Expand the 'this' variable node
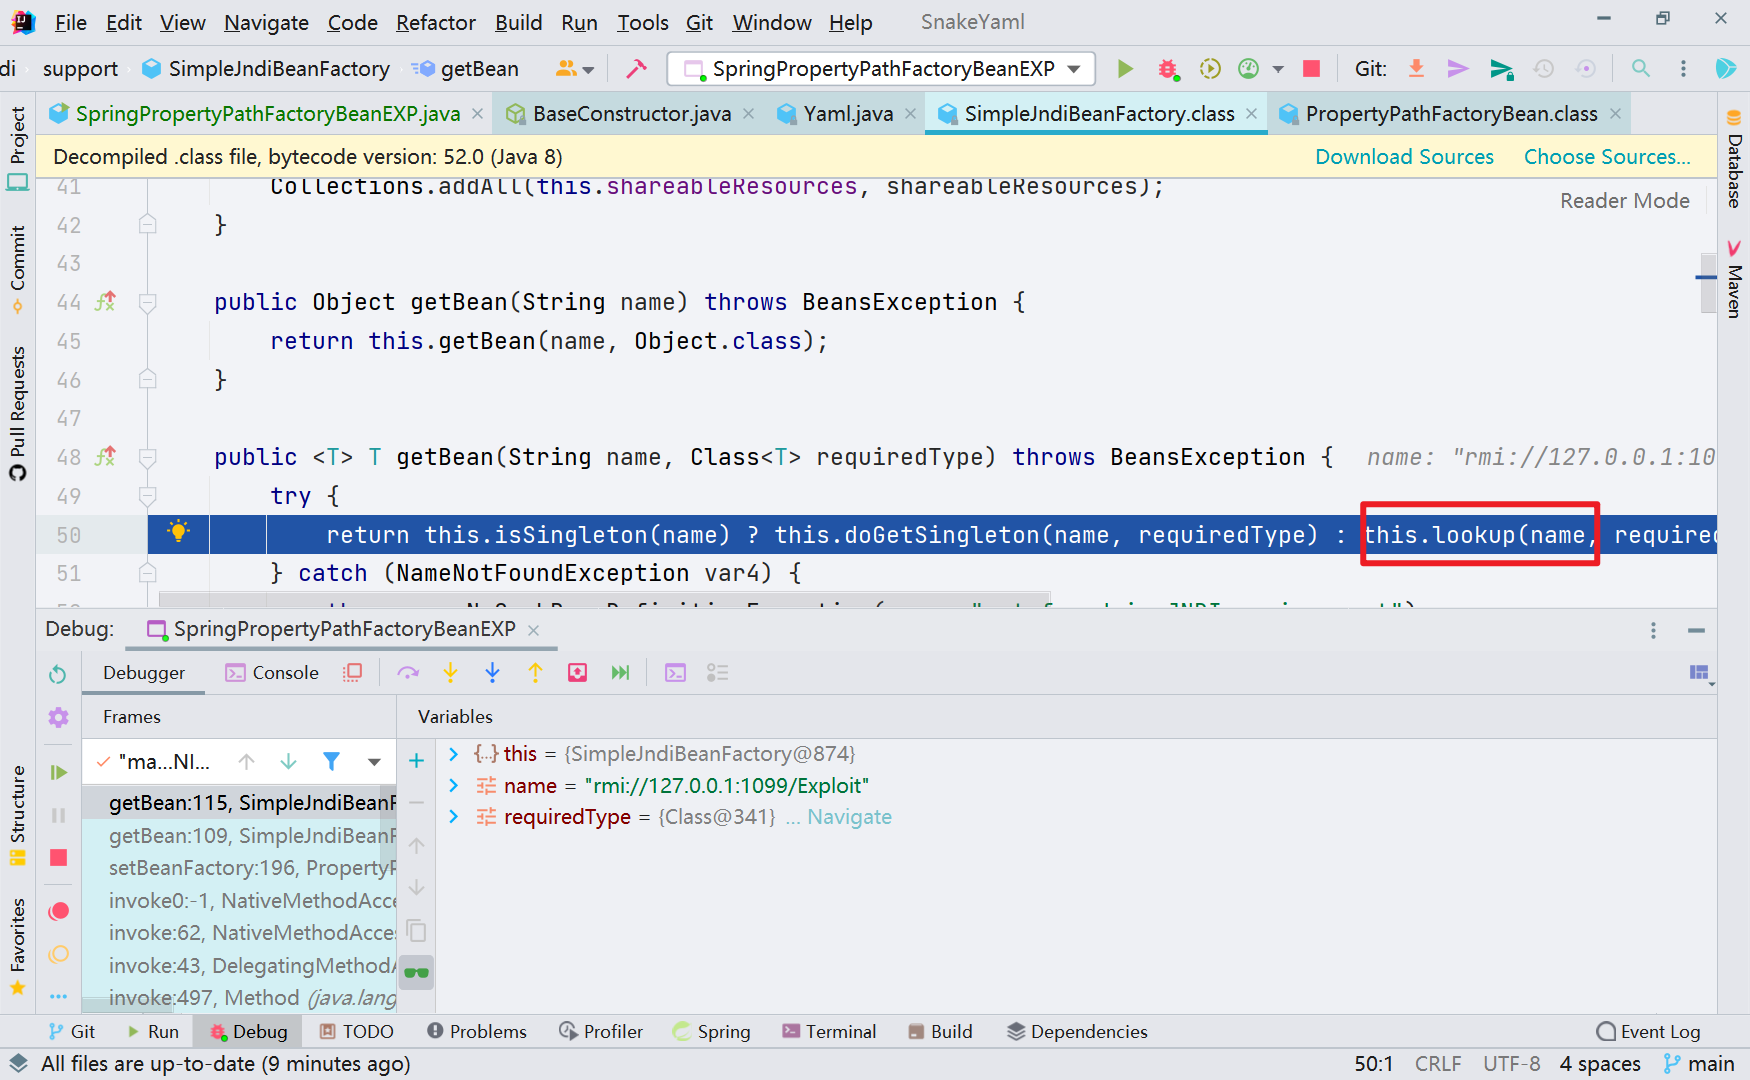1750x1080 pixels. pyautogui.click(x=454, y=754)
